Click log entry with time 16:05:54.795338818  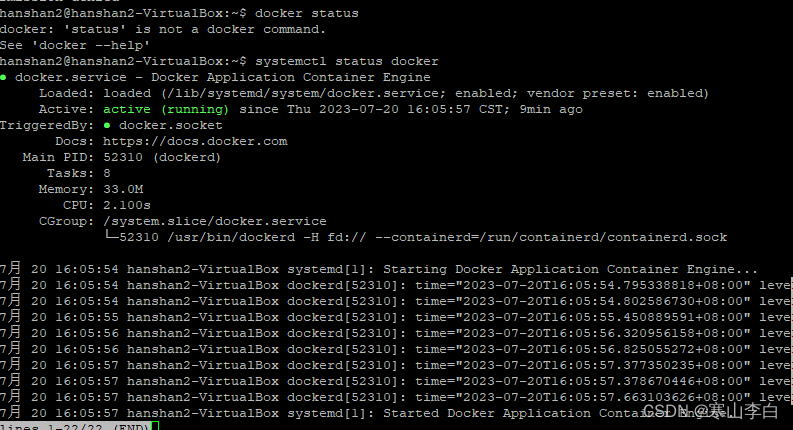(x=394, y=285)
